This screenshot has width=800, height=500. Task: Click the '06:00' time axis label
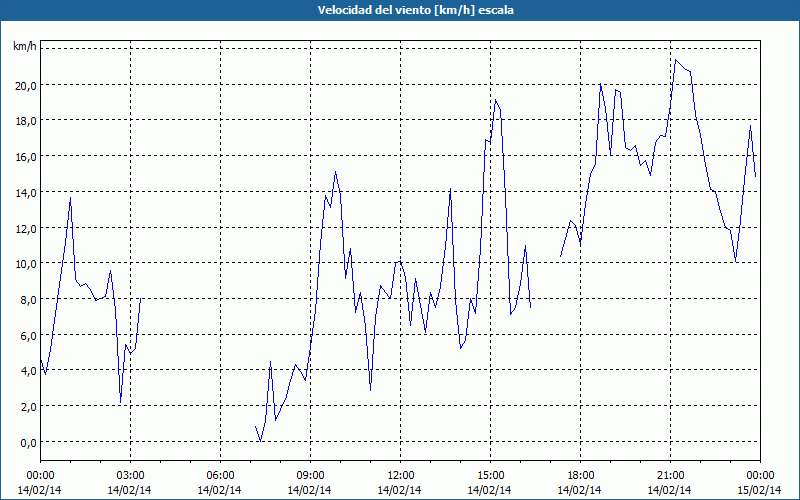click(221, 476)
